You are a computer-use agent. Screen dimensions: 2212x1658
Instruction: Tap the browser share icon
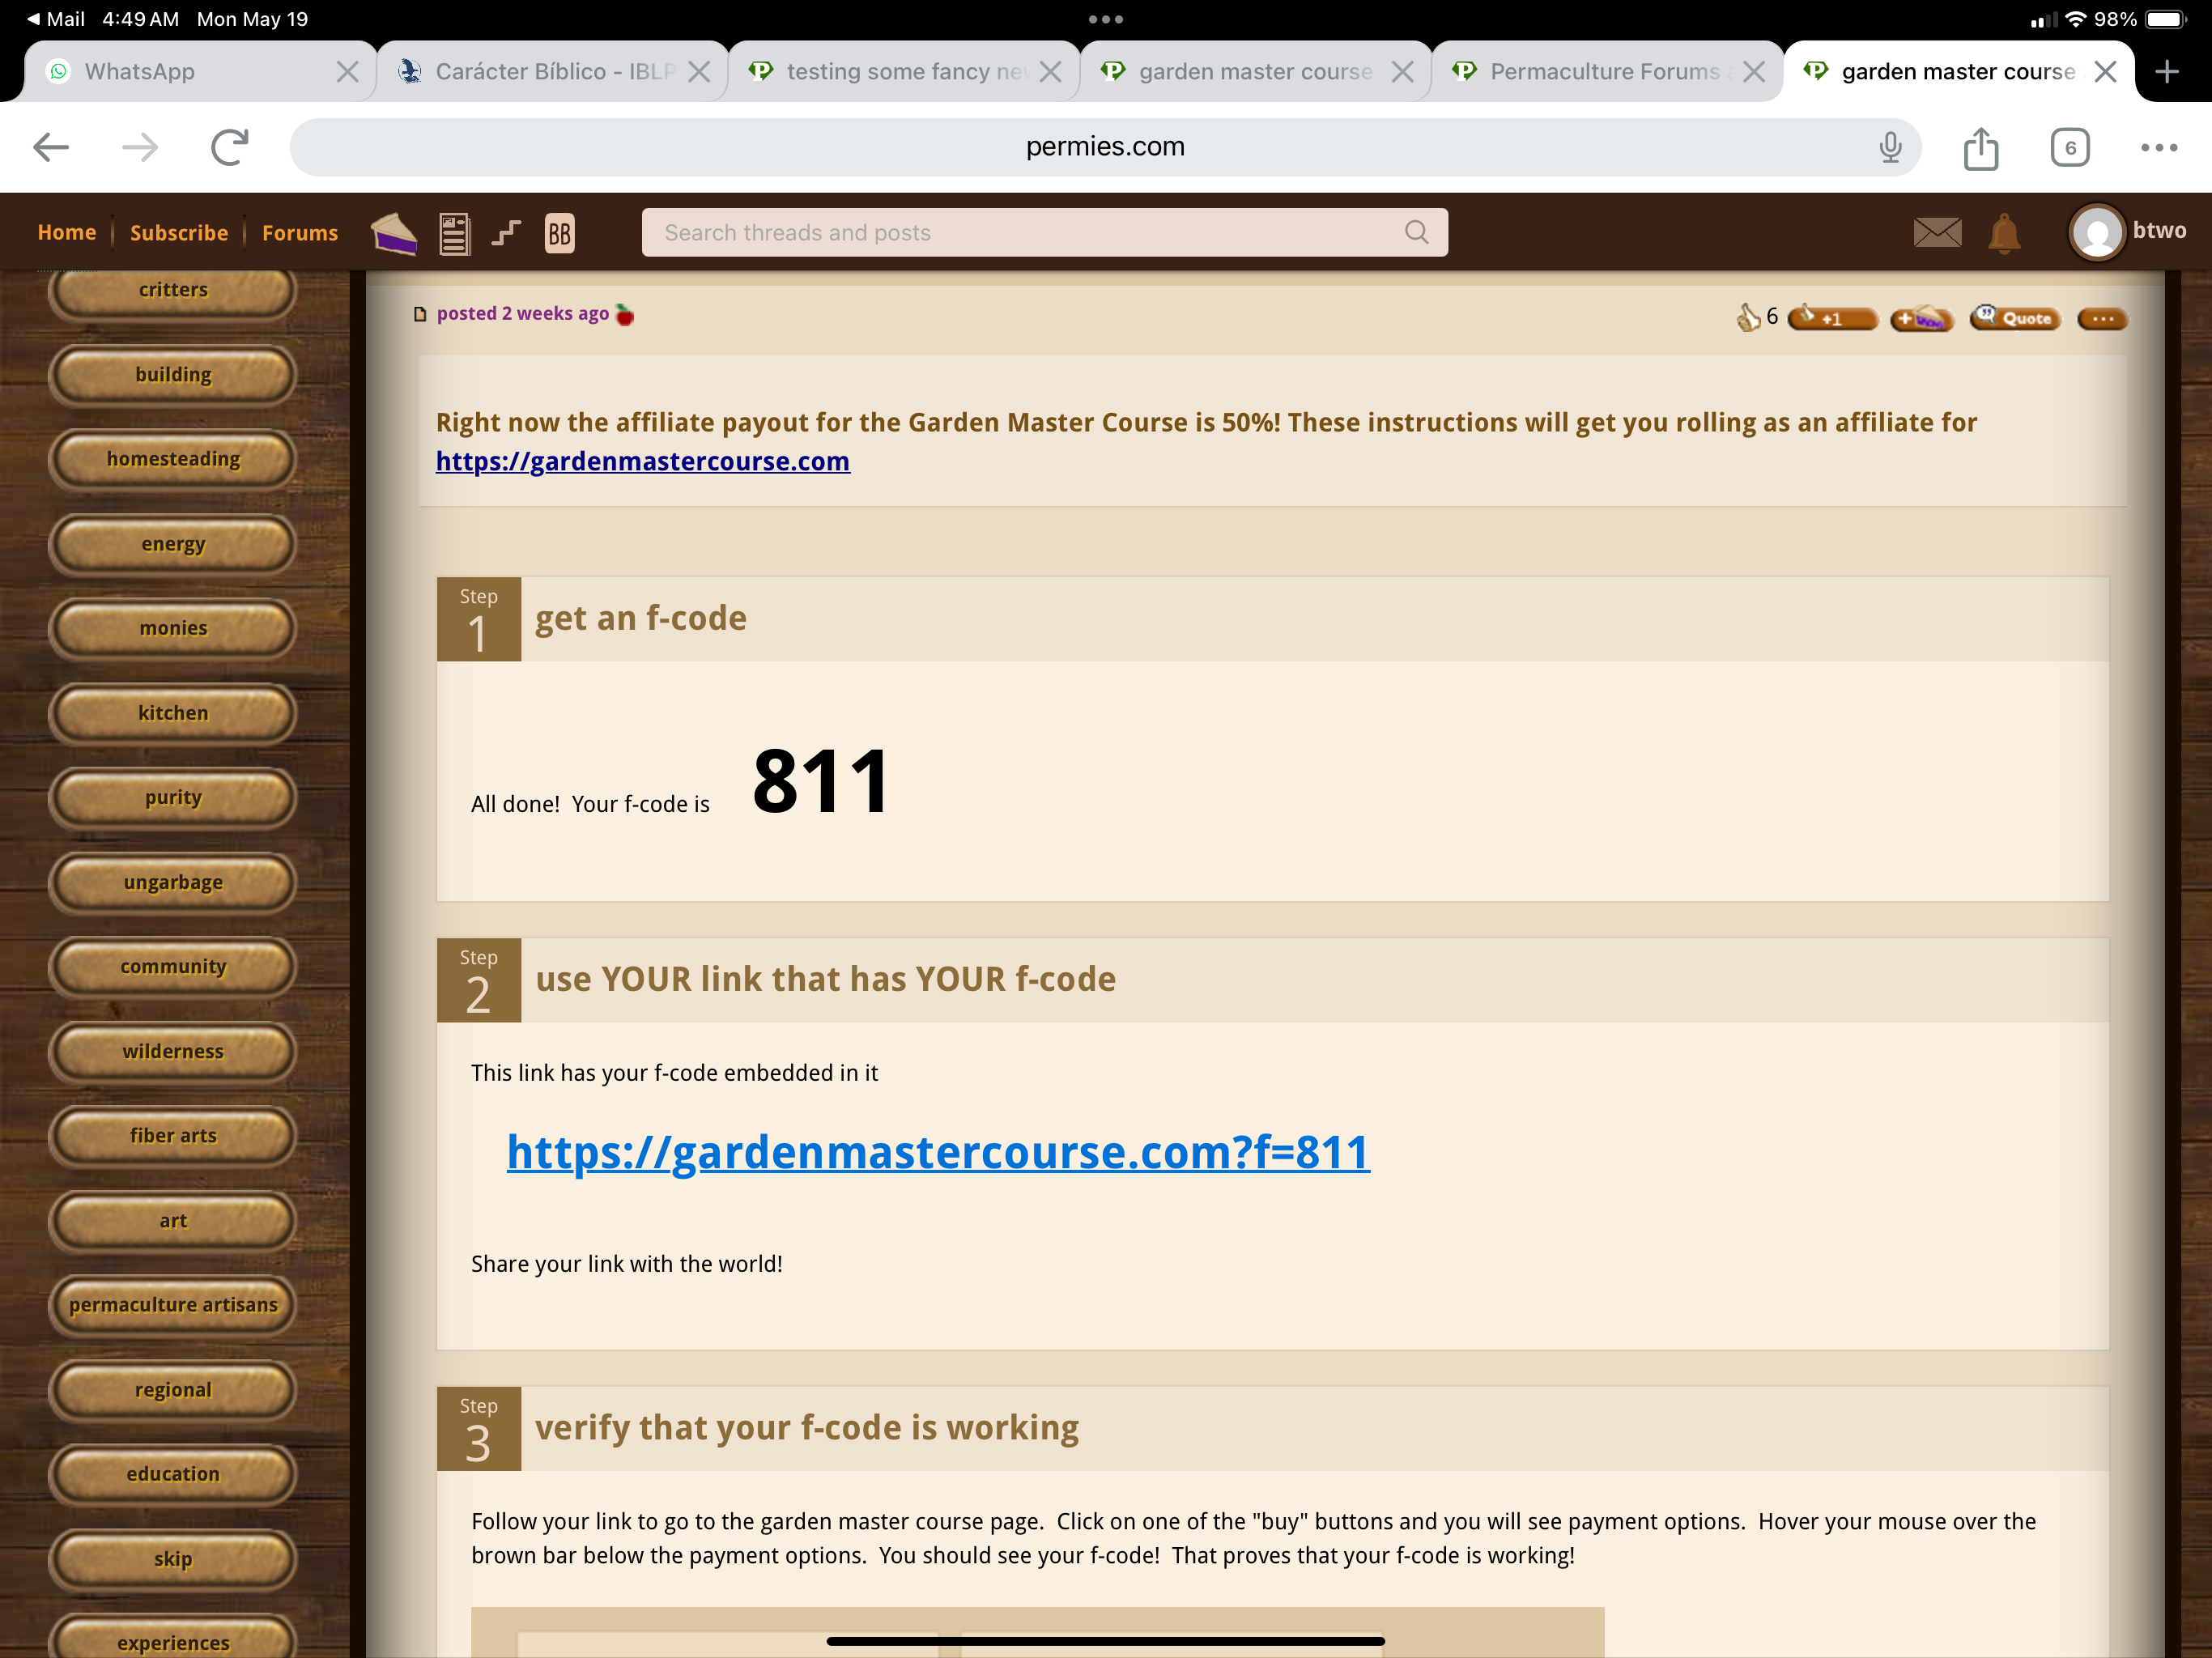1980,148
